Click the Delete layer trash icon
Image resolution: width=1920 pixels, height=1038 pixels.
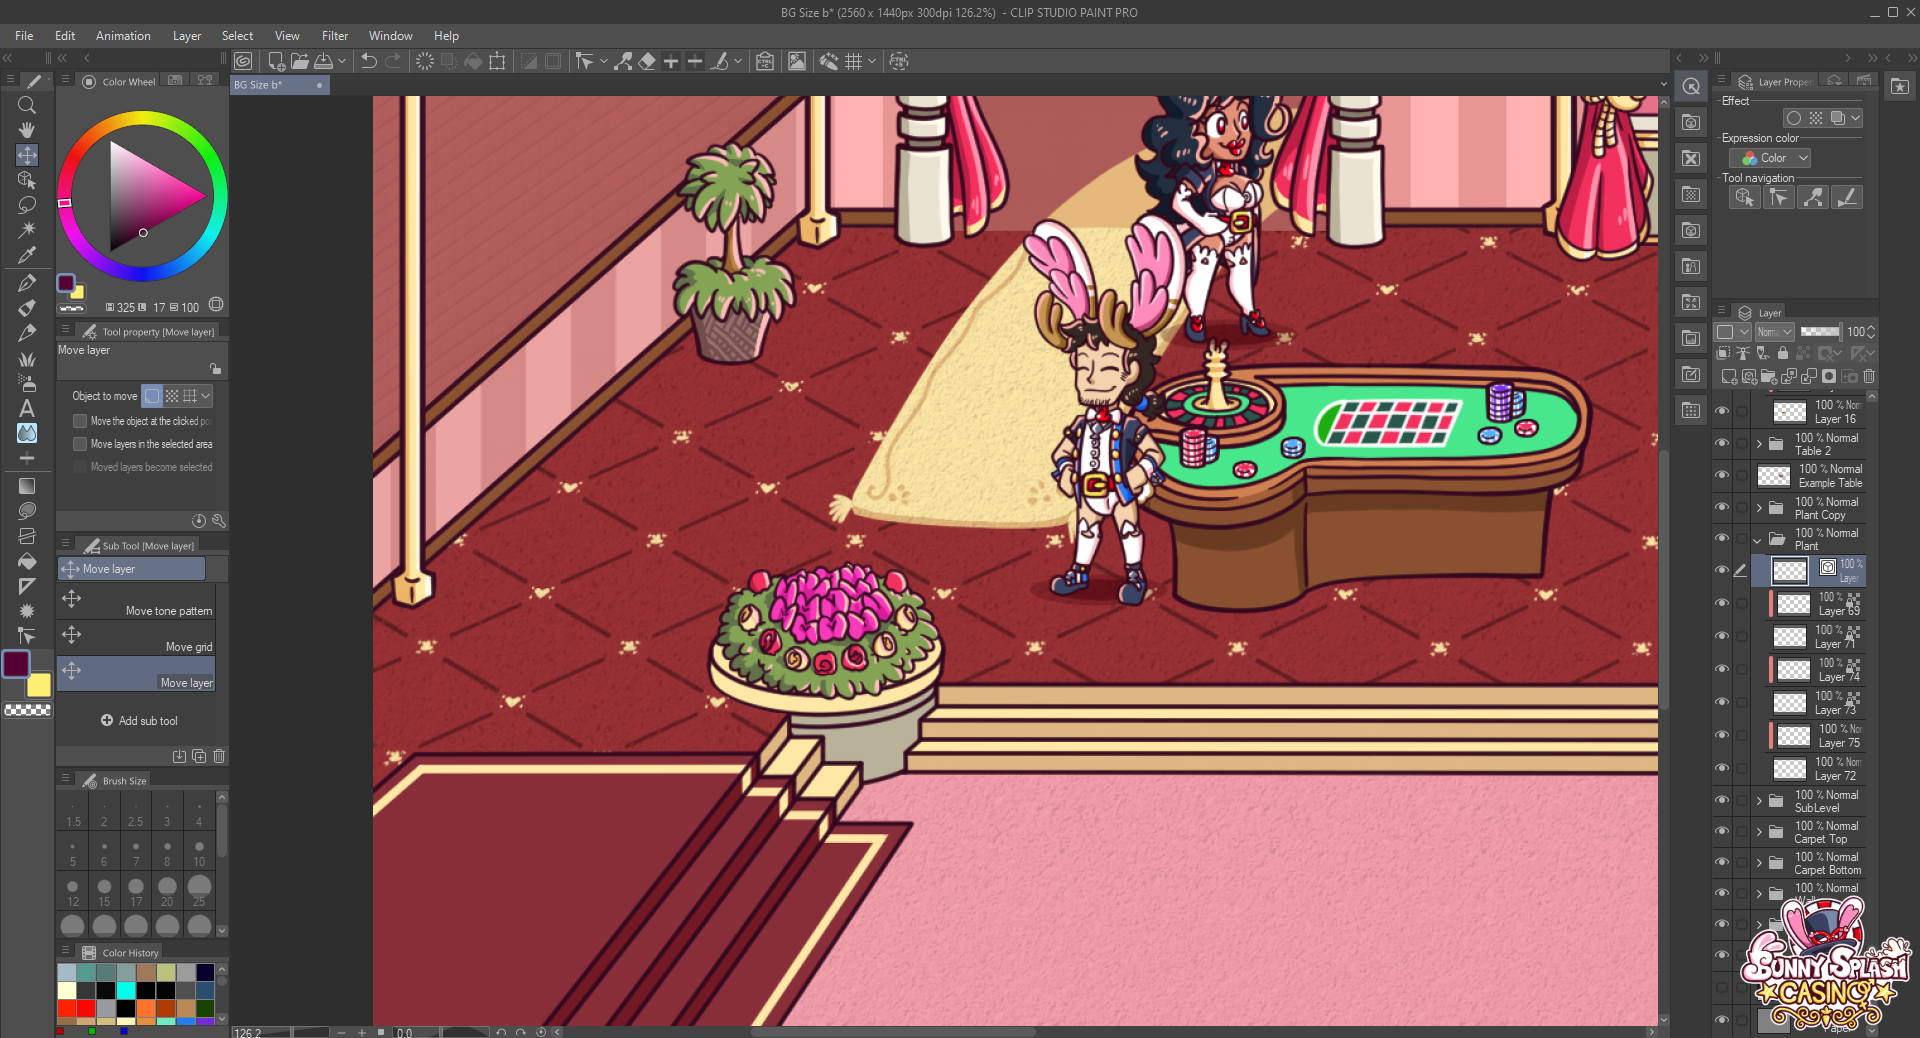1869,377
